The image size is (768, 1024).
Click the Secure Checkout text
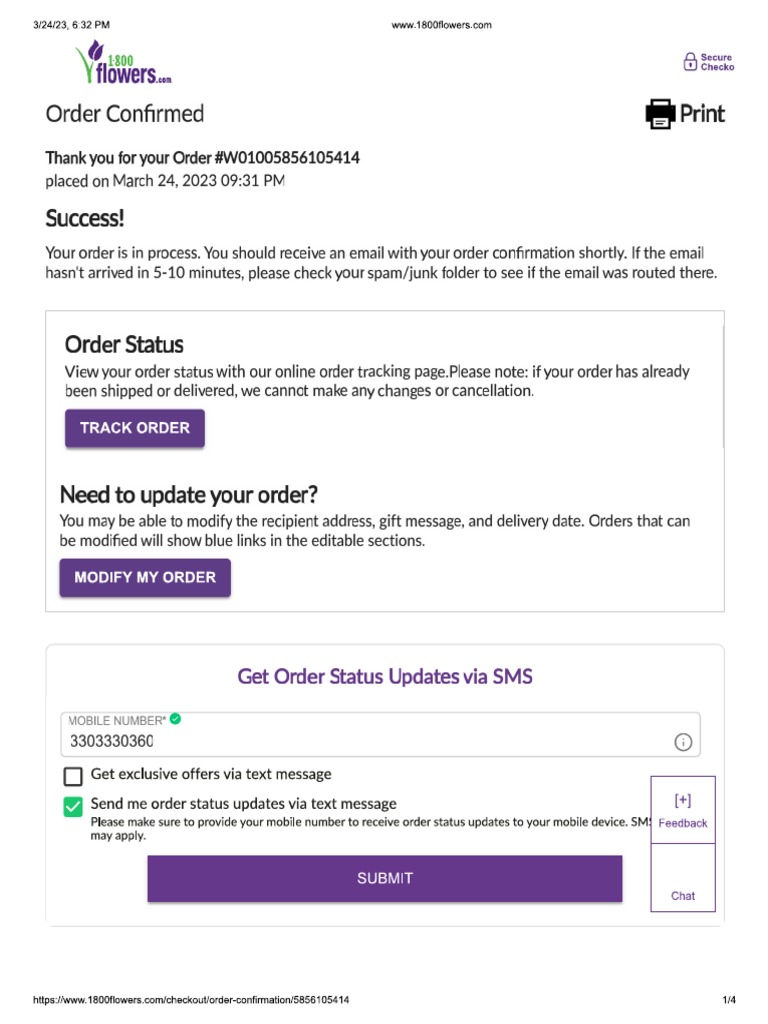pyautogui.click(x=717, y=62)
